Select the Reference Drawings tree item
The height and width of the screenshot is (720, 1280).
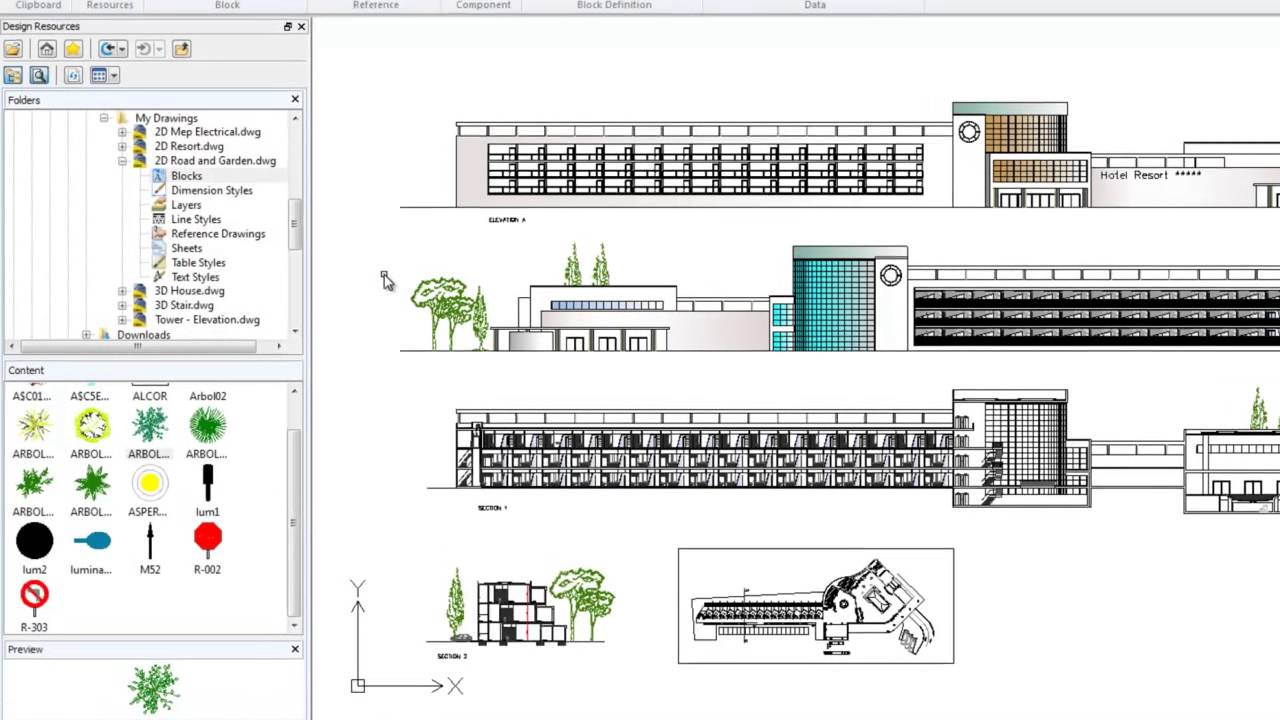218,234
